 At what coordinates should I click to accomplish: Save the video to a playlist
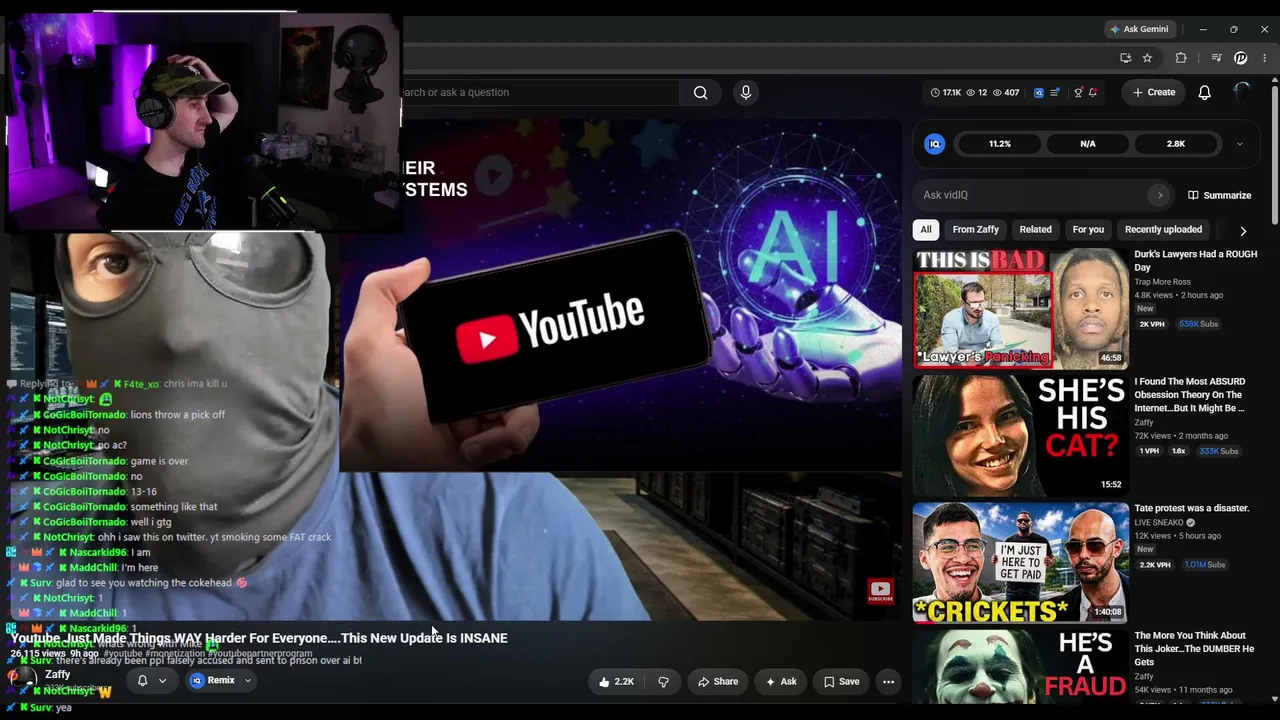841,682
